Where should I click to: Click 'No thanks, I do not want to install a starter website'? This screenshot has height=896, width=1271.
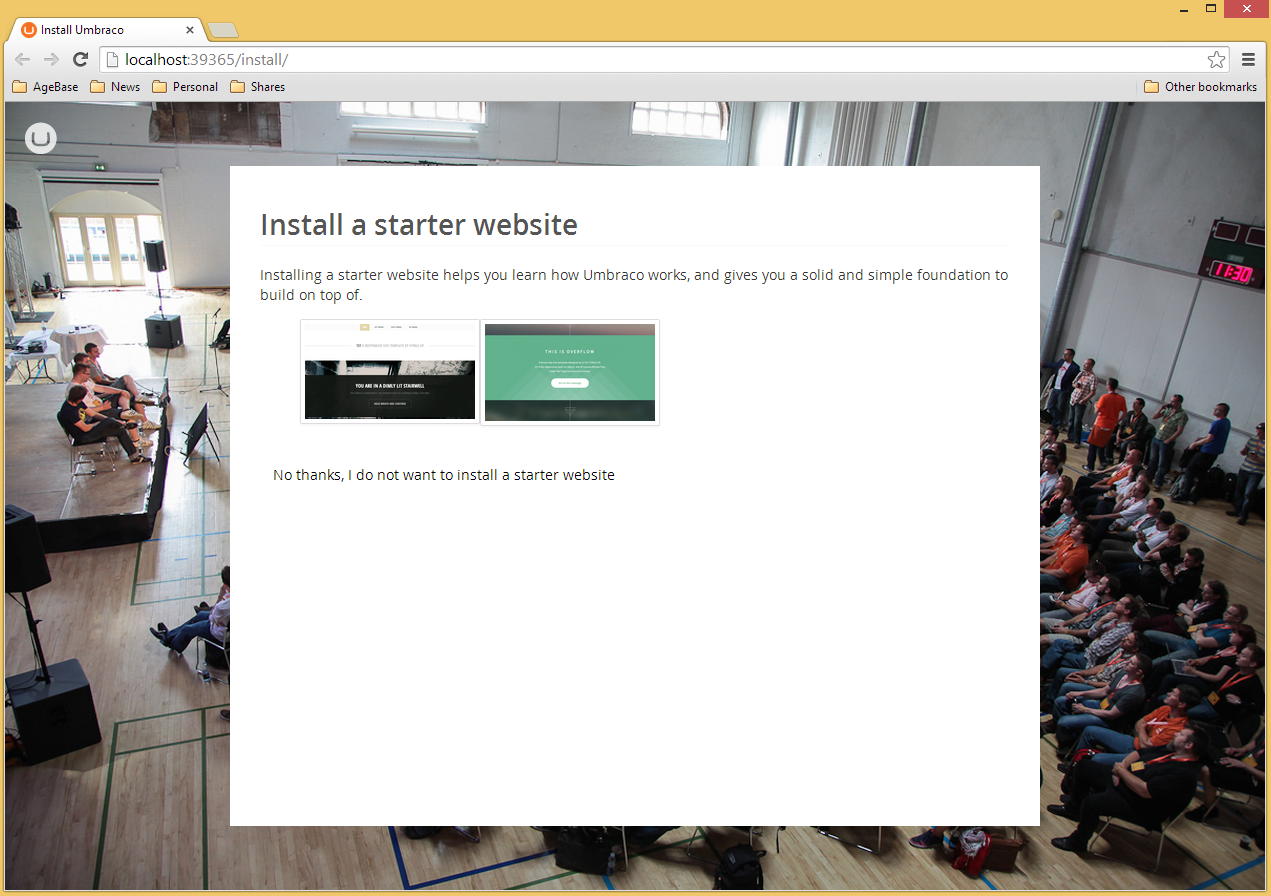(x=444, y=475)
